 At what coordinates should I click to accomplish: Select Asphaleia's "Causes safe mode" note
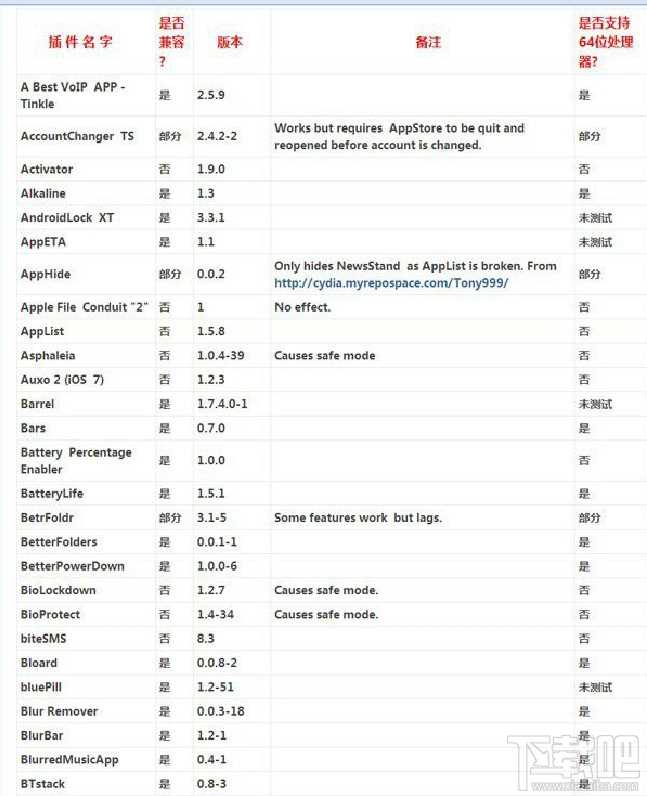[x=325, y=355]
